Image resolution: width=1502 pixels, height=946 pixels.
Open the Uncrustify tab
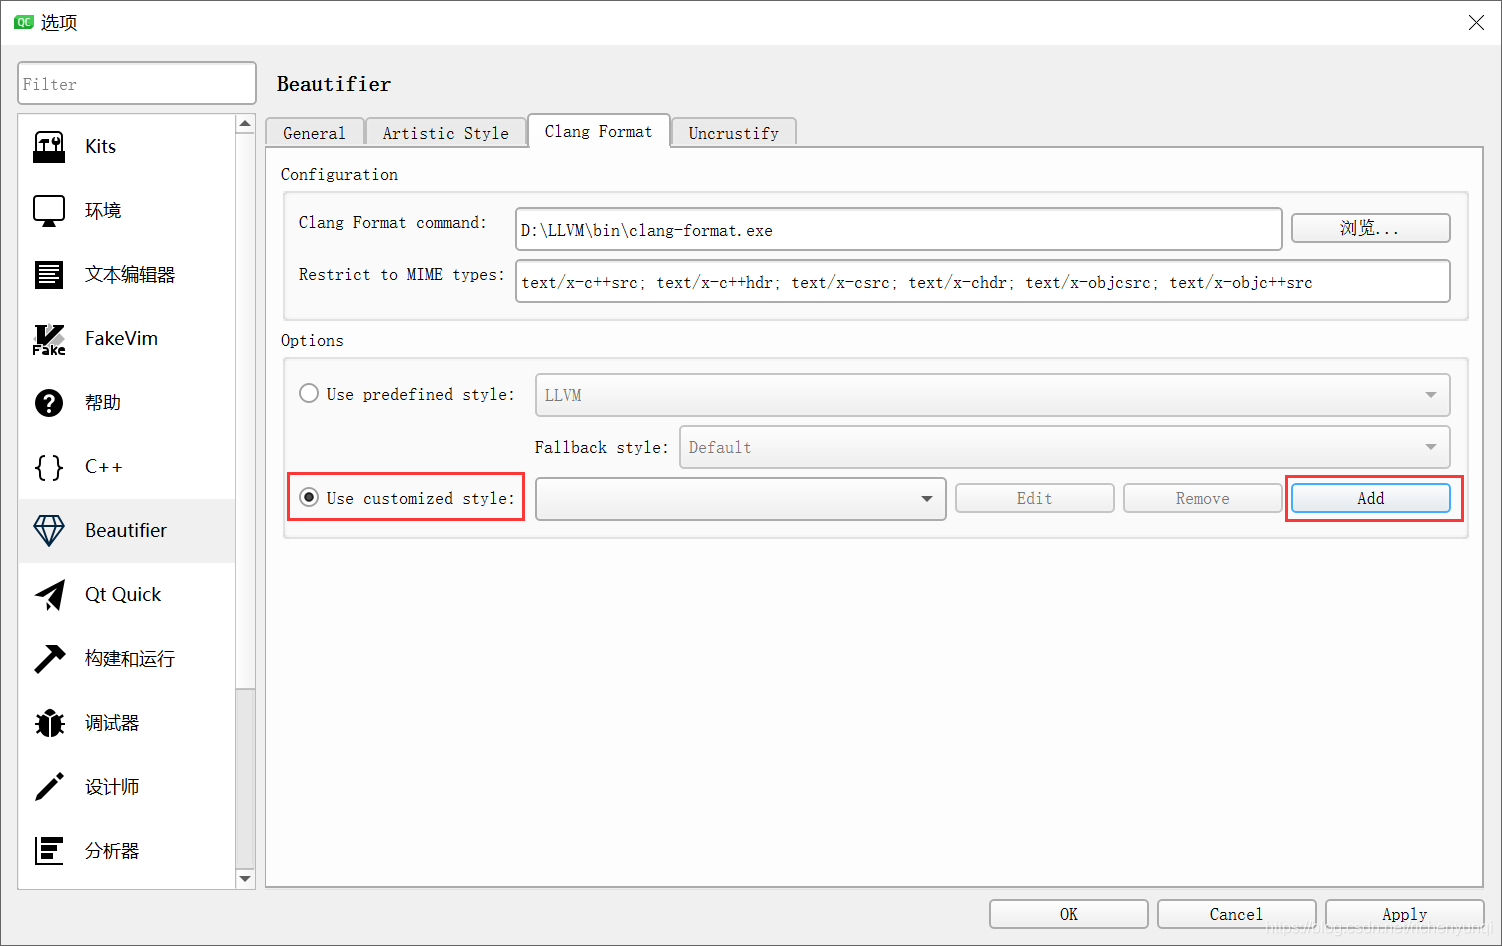pyautogui.click(x=734, y=133)
